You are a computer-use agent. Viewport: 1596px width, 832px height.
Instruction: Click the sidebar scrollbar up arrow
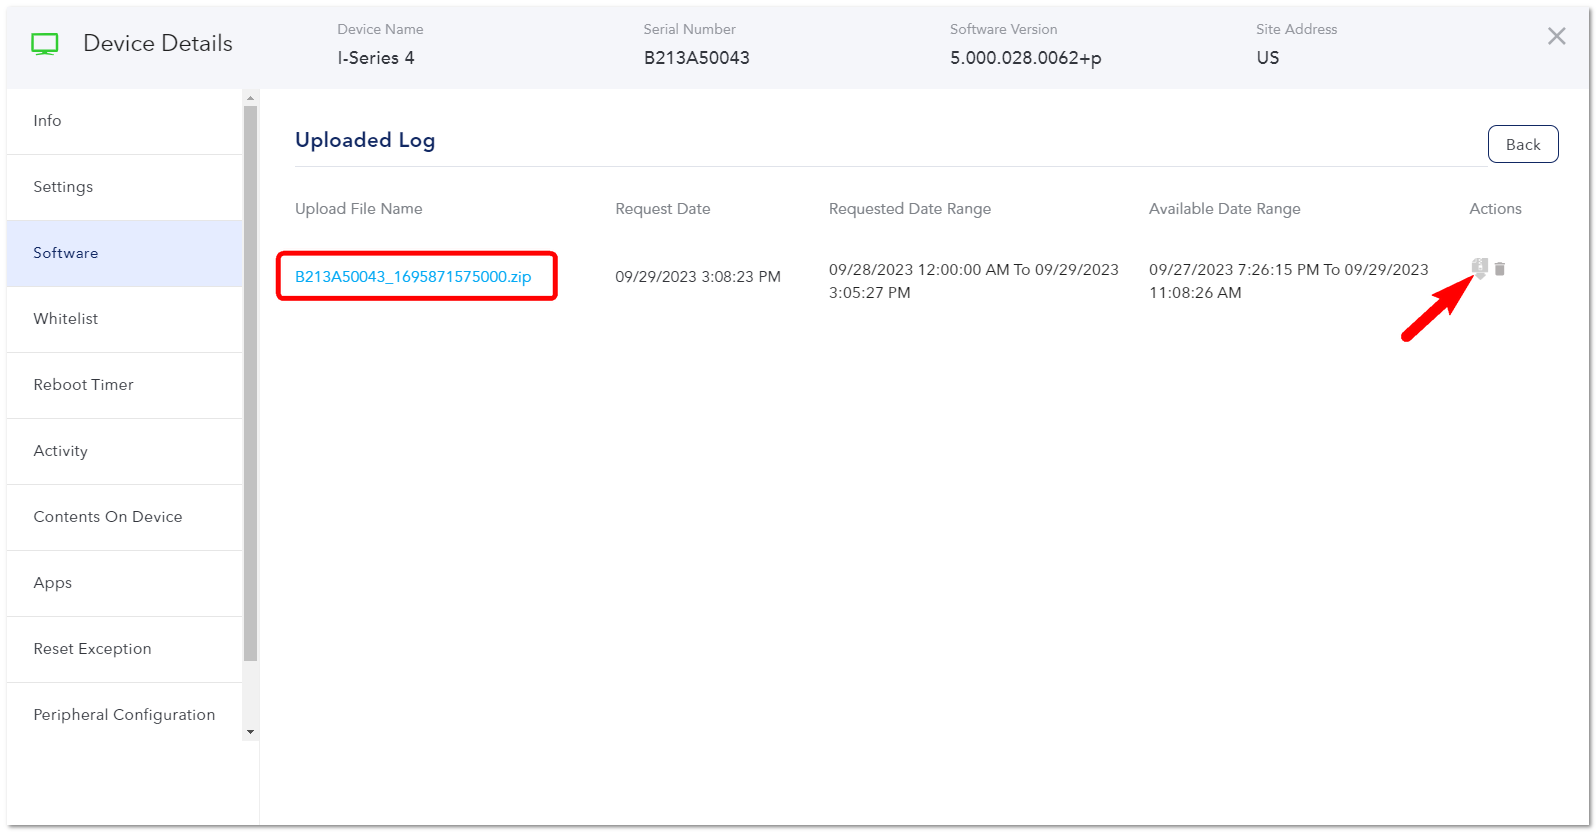coord(250,98)
